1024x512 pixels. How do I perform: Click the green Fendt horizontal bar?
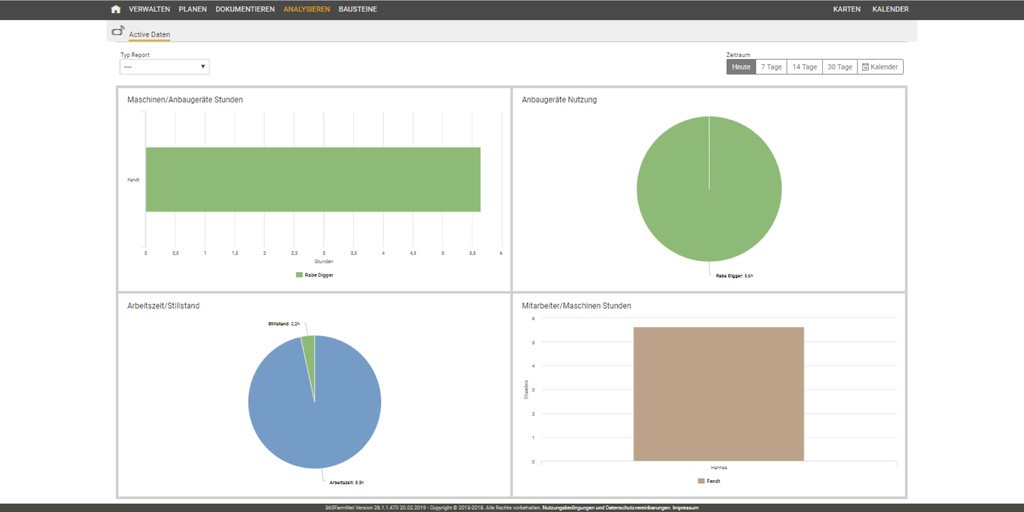[313, 180]
